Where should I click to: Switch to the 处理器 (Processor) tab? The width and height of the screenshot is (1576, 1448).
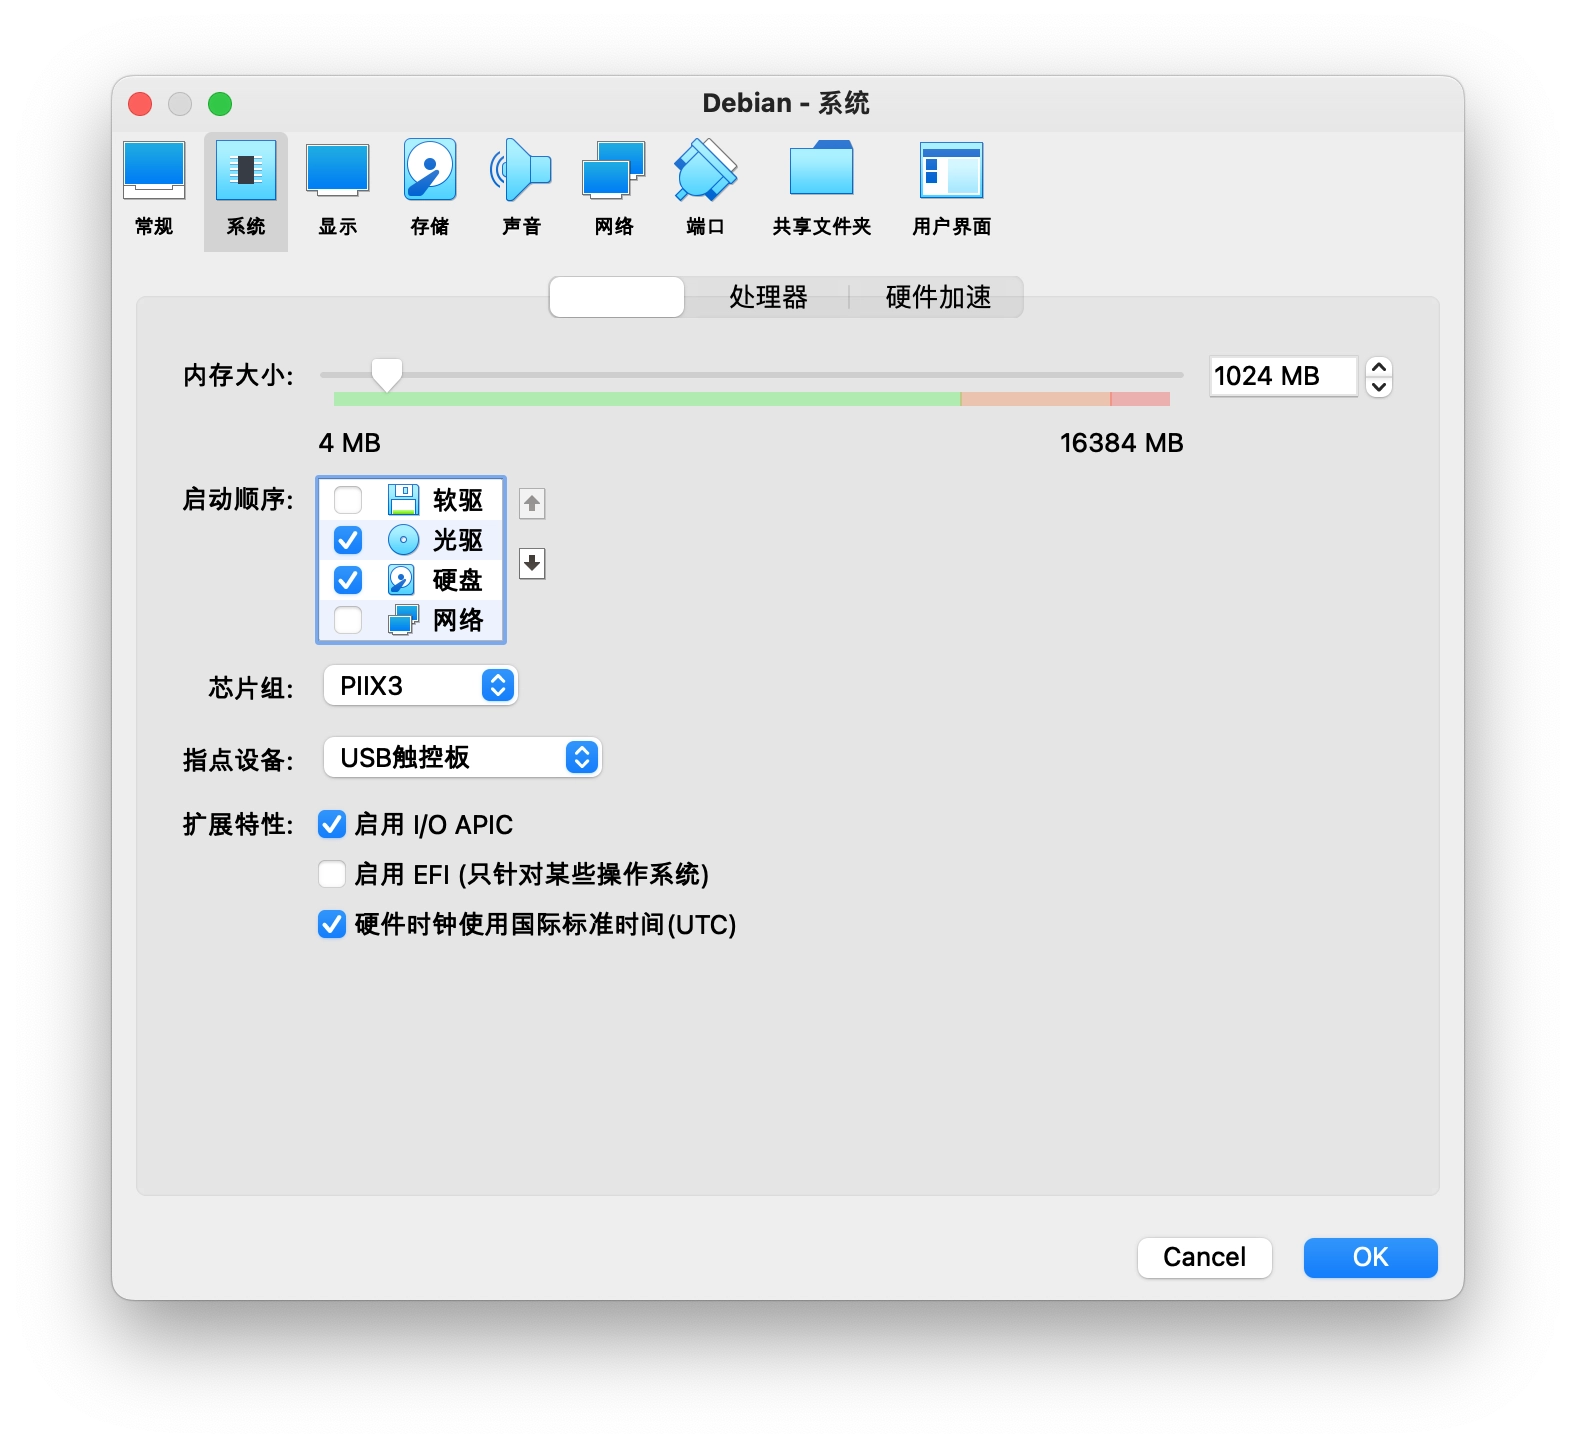[x=768, y=297]
